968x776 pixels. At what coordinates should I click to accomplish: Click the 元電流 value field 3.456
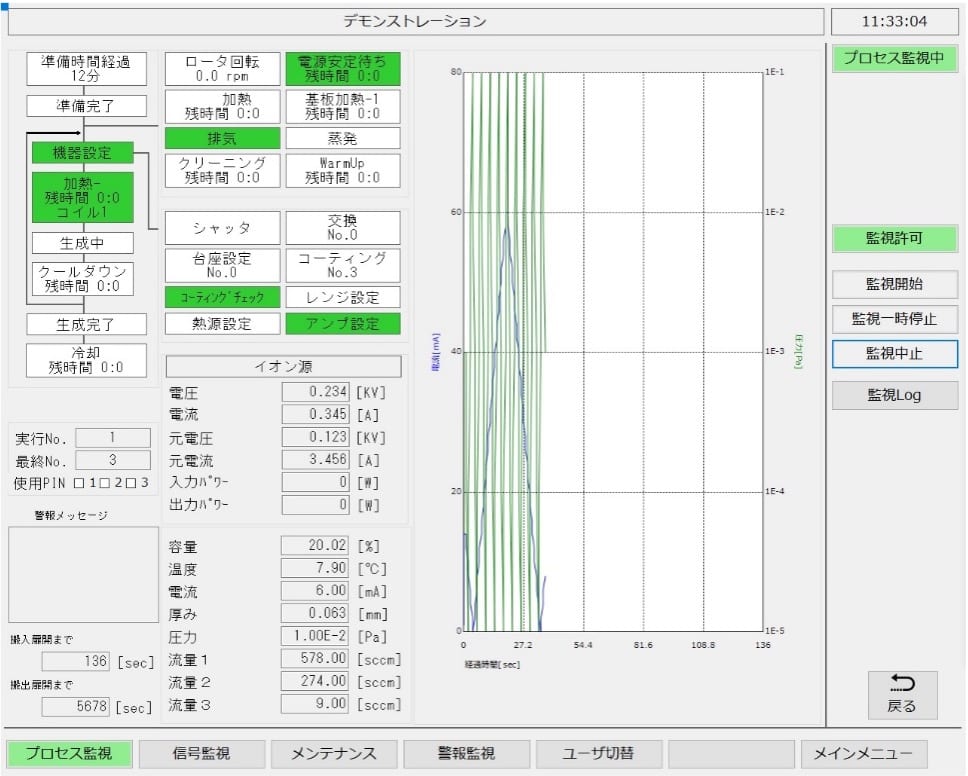(x=315, y=460)
